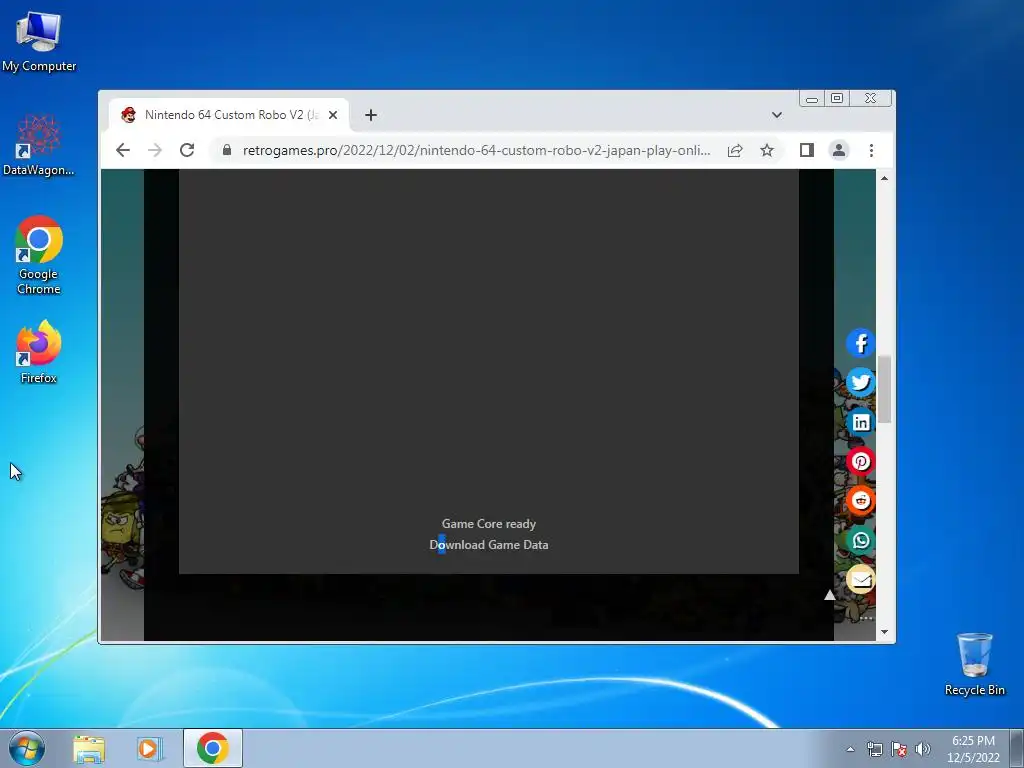Screen dimensions: 1024x768
Task: Open the share this page icon
Action: tap(735, 150)
